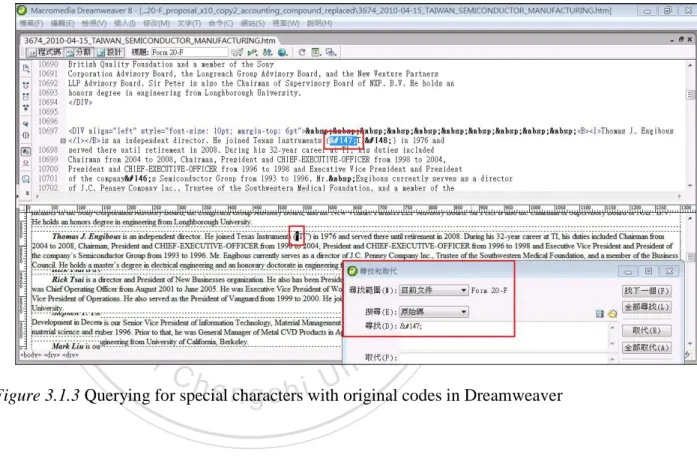Click the Rick Tsai name in design view
The height and width of the screenshot is (476, 697).
click(68, 280)
